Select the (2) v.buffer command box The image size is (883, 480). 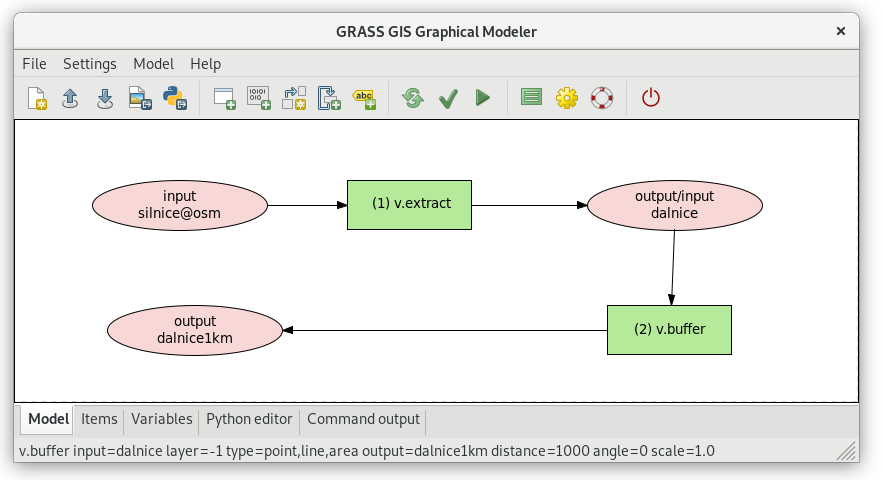pyautogui.click(x=670, y=330)
